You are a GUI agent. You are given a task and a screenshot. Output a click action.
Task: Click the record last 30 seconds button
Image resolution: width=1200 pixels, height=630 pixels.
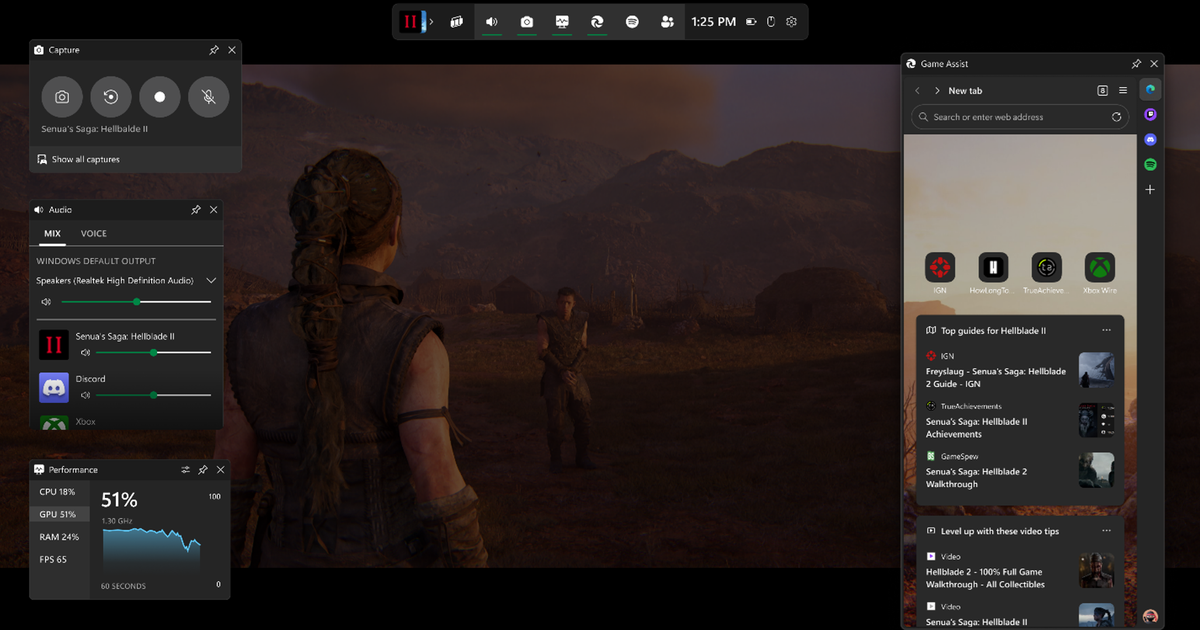[x=111, y=97]
